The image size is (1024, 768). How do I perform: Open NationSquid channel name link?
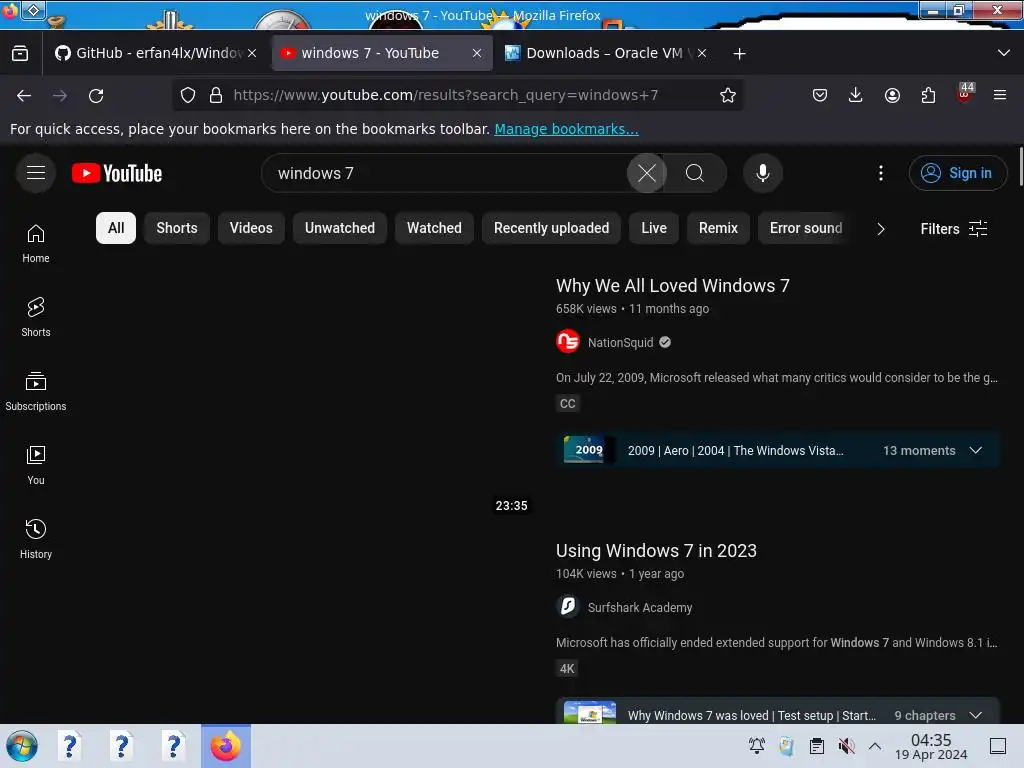(x=620, y=342)
